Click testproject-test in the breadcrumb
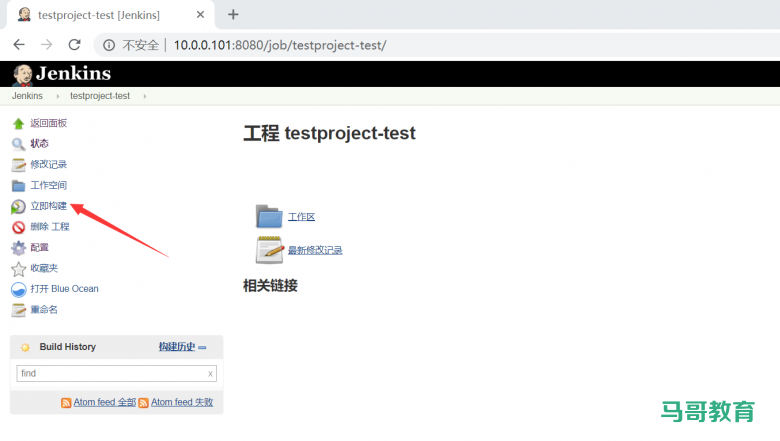 pyautogui.click(x=100, y=96)
